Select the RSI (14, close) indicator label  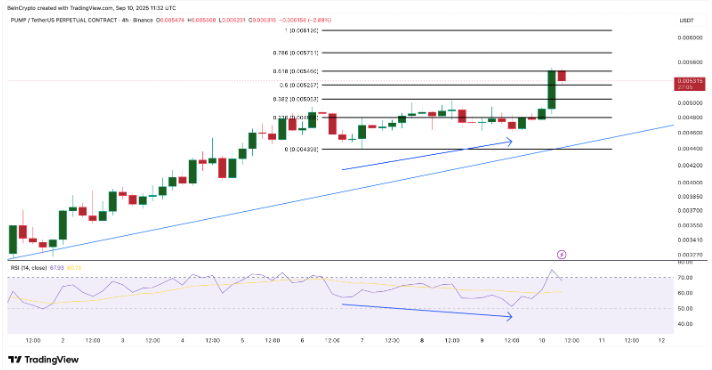point(29,268)
